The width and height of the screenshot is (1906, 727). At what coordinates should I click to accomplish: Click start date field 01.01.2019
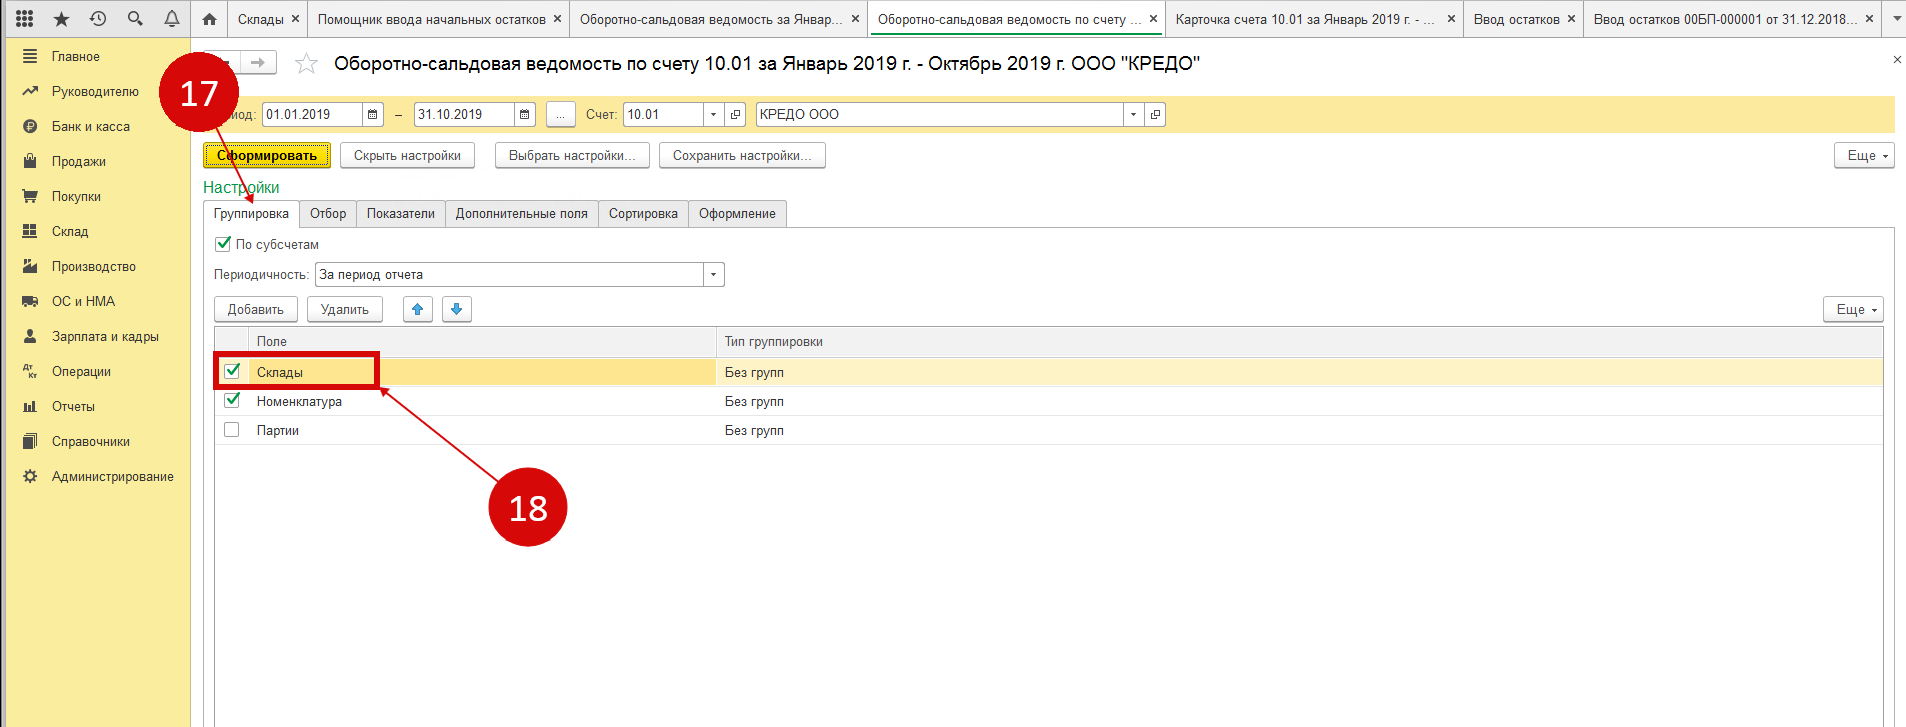coord(312,115)
